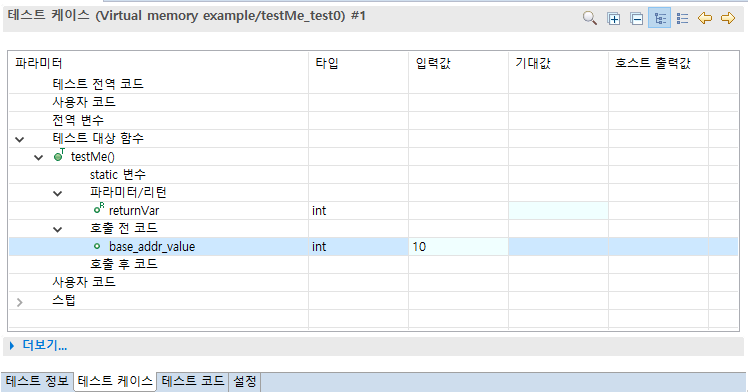The width and height of the screenshot is (748, 392).
Task: Click the magnifier search icon
Action: (590, 19)
